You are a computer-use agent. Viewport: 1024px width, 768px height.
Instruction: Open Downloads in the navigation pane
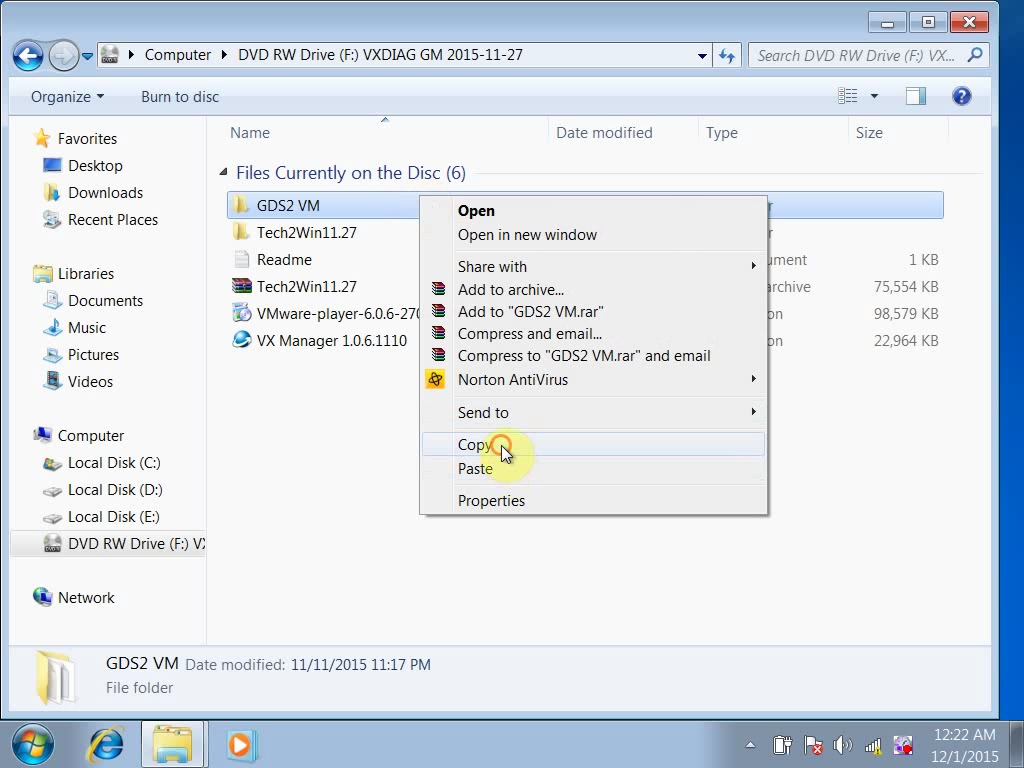tap(105, 193)
